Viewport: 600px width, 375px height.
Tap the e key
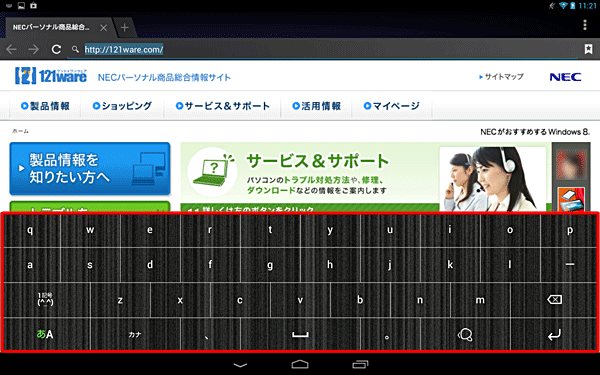click(x=150, y=230)
